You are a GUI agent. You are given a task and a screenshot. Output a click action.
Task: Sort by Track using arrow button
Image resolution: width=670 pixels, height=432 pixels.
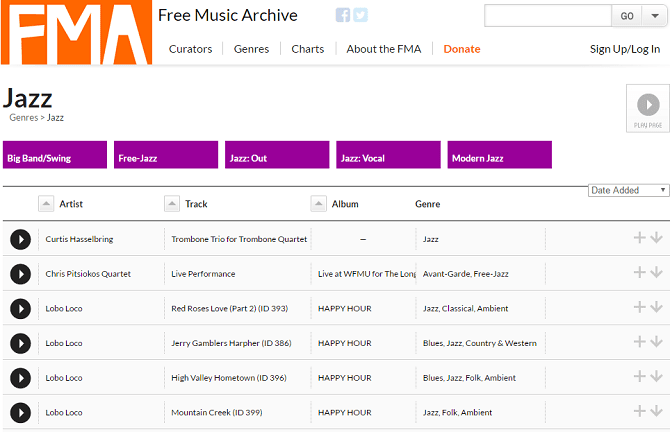coord(172,204)
